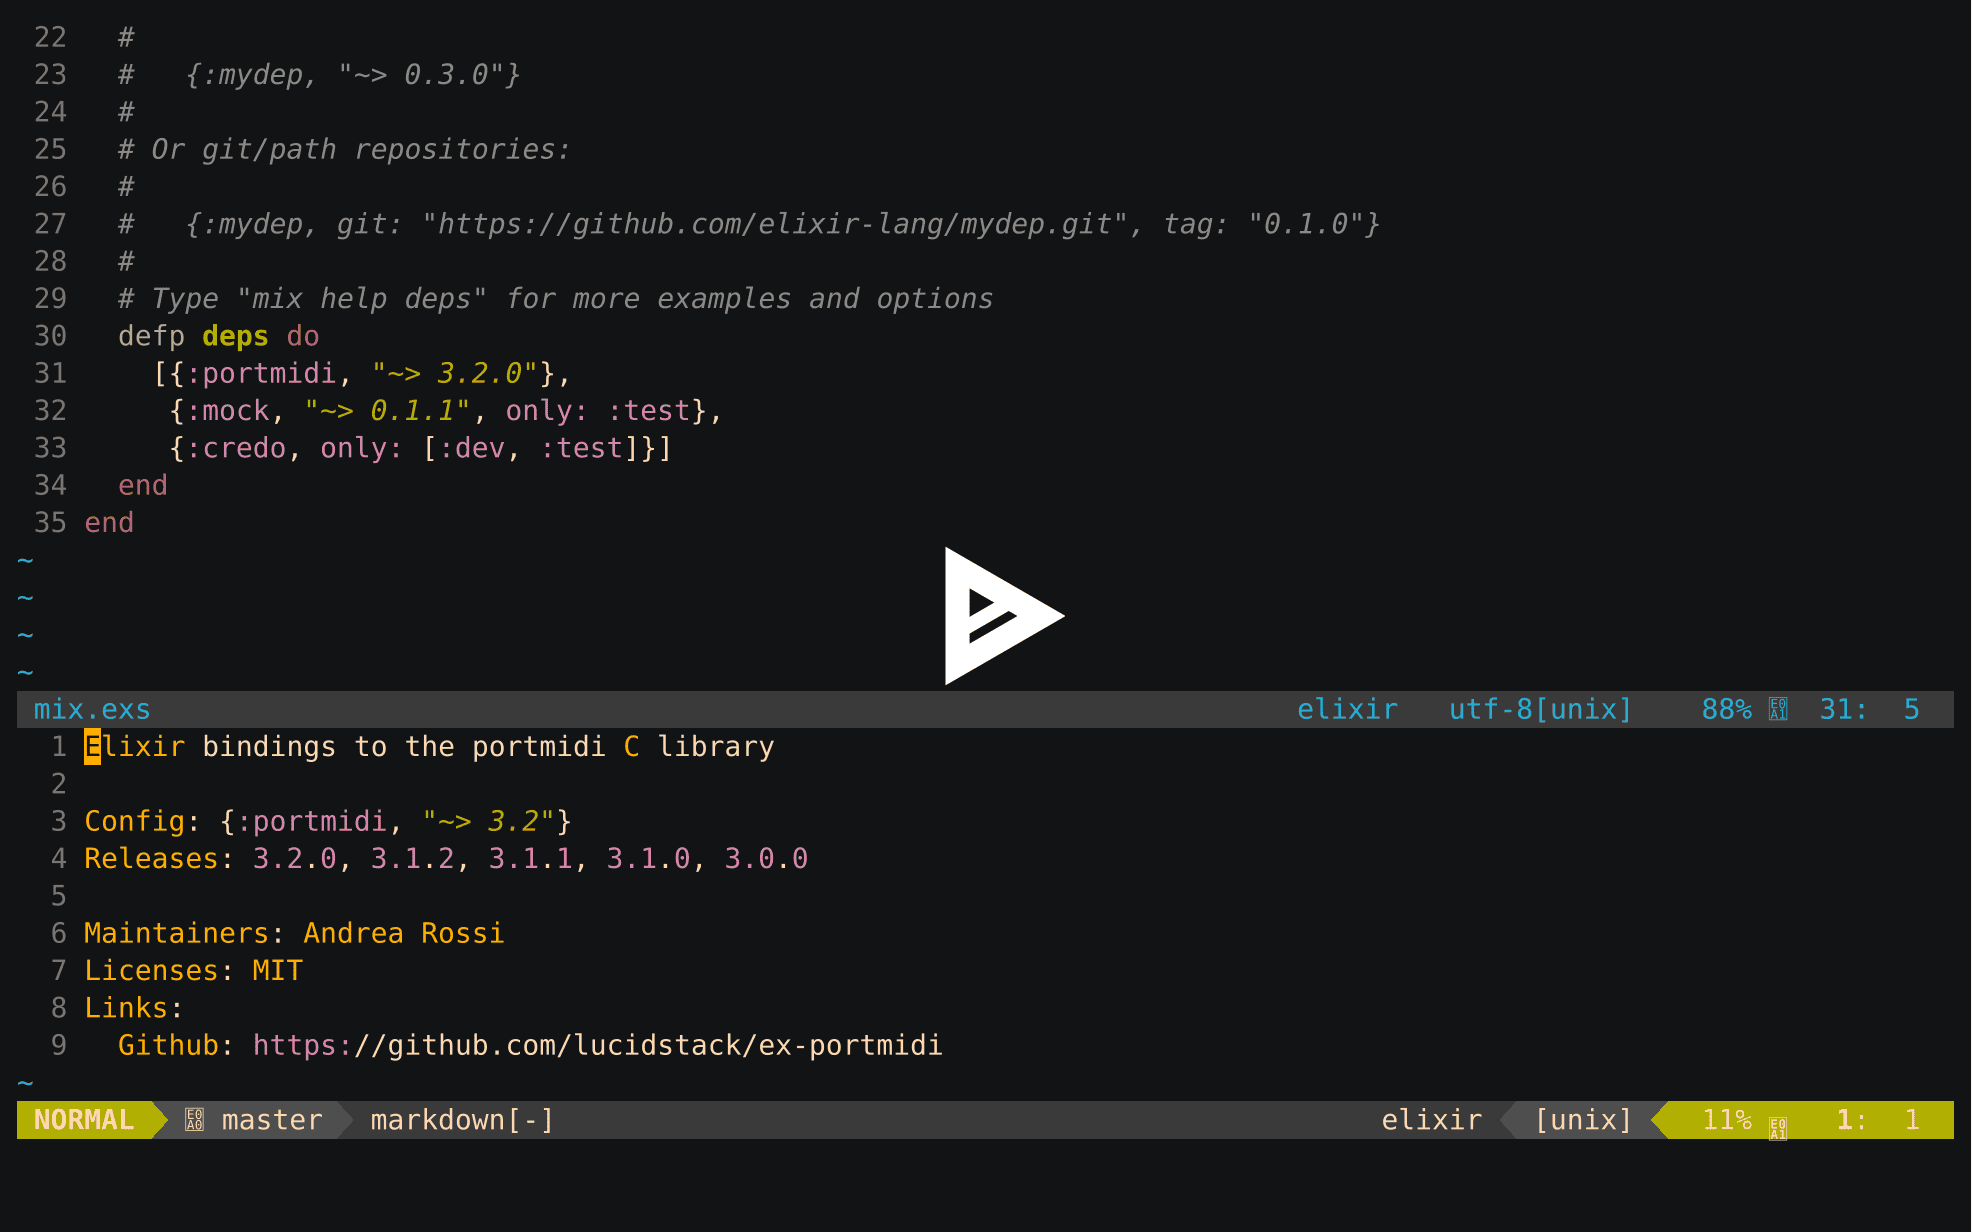Image resolution: width=1972 pixels, height=1232 pixels.
Task: Click the NORMAL mode indicator
Action: (84, 1120)
